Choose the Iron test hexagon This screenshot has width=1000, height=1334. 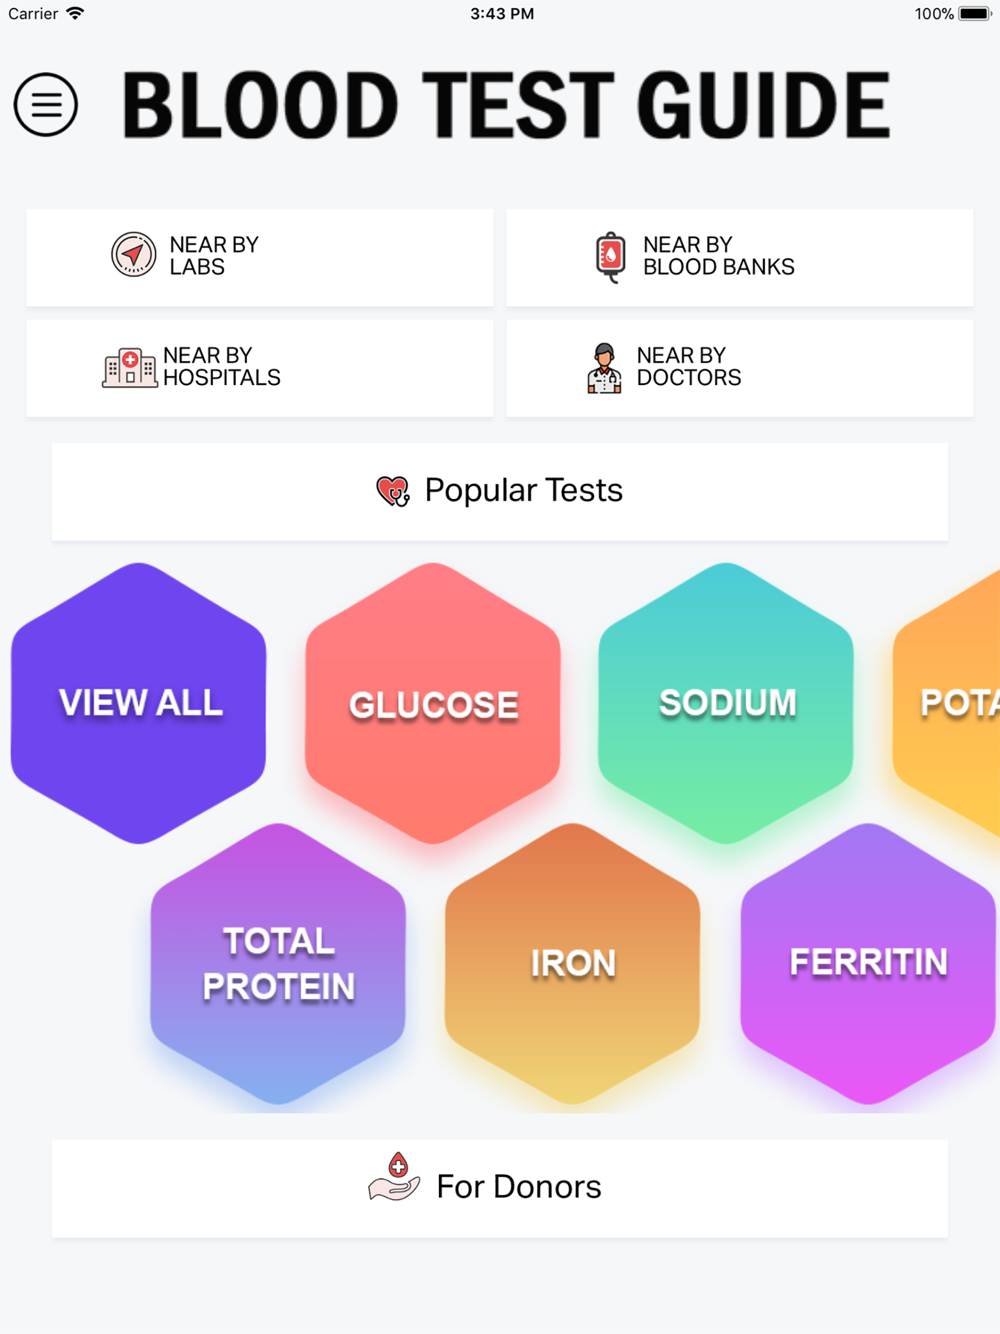[x=573, y=964]
